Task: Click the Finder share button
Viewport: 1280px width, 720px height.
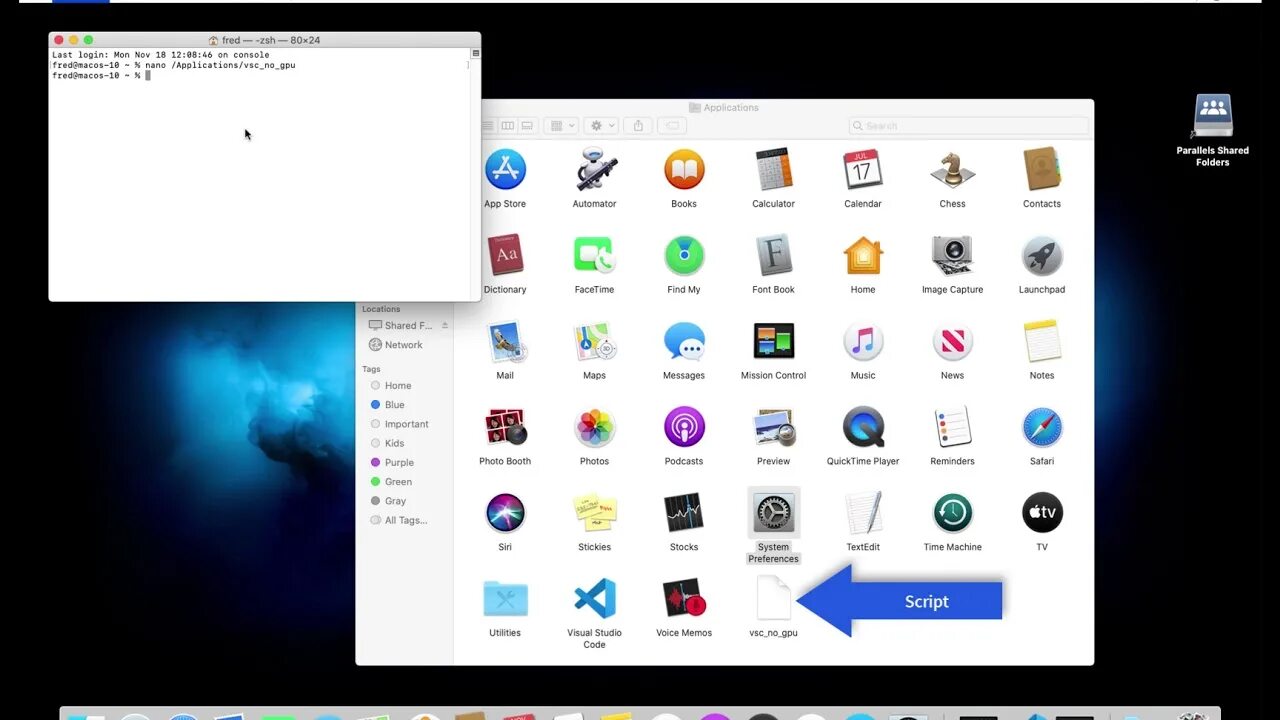Action: (638, 126)
